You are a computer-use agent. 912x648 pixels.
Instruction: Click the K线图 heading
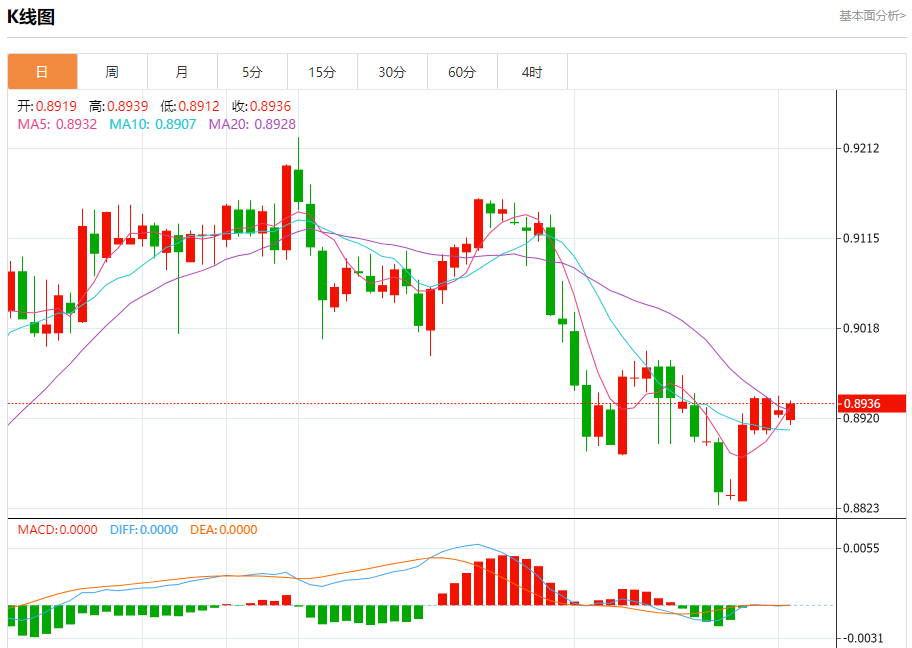[31, 17]
